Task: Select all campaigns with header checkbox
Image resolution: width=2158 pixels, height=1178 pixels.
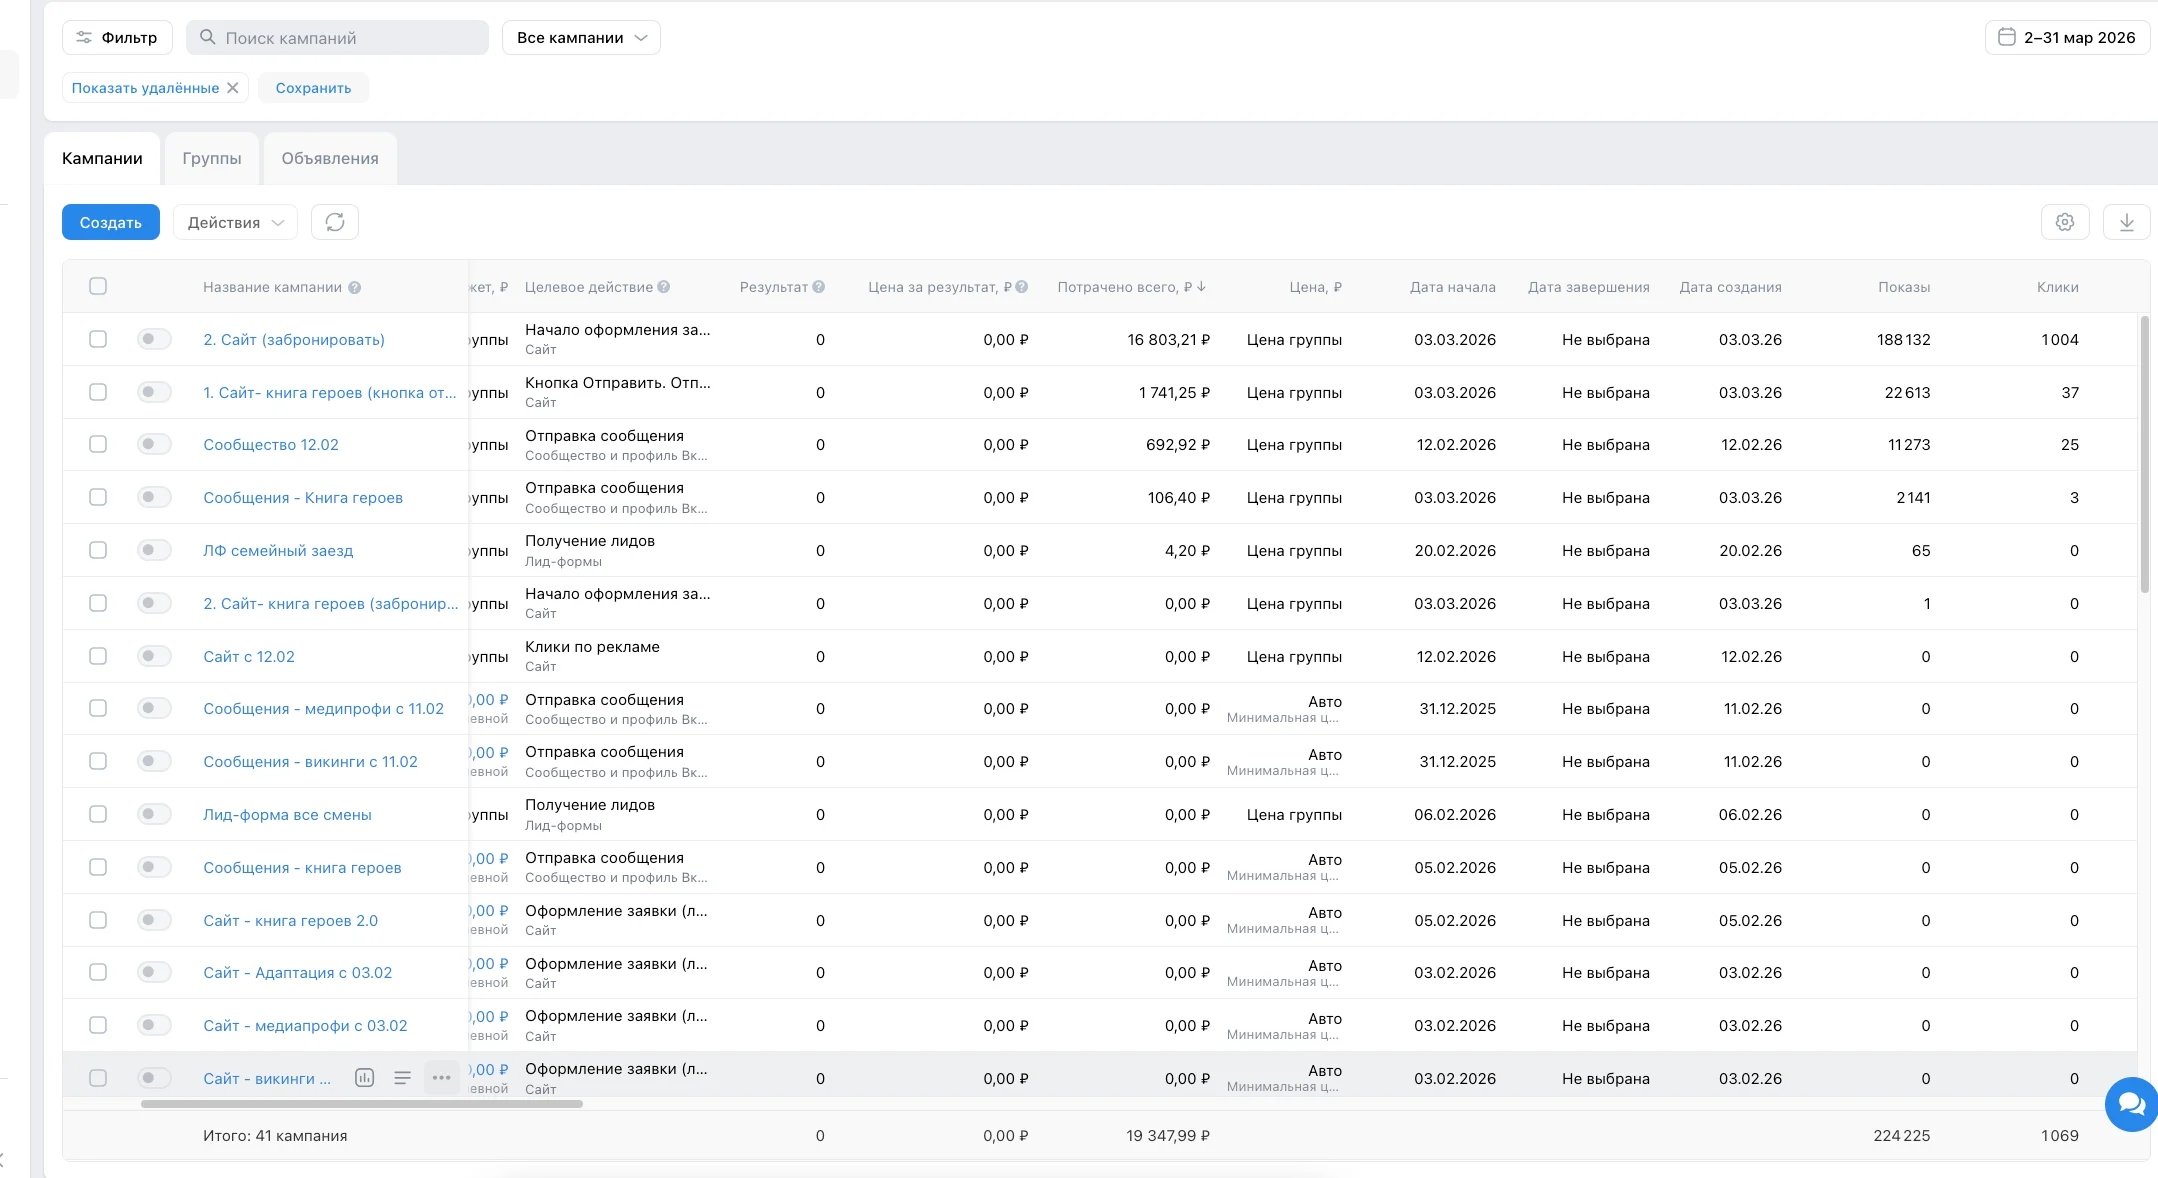Action: point(98,286)
